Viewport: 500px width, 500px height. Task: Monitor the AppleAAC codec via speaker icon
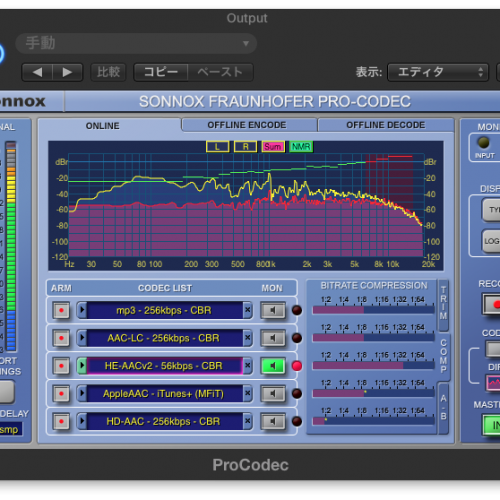[273, 394]
